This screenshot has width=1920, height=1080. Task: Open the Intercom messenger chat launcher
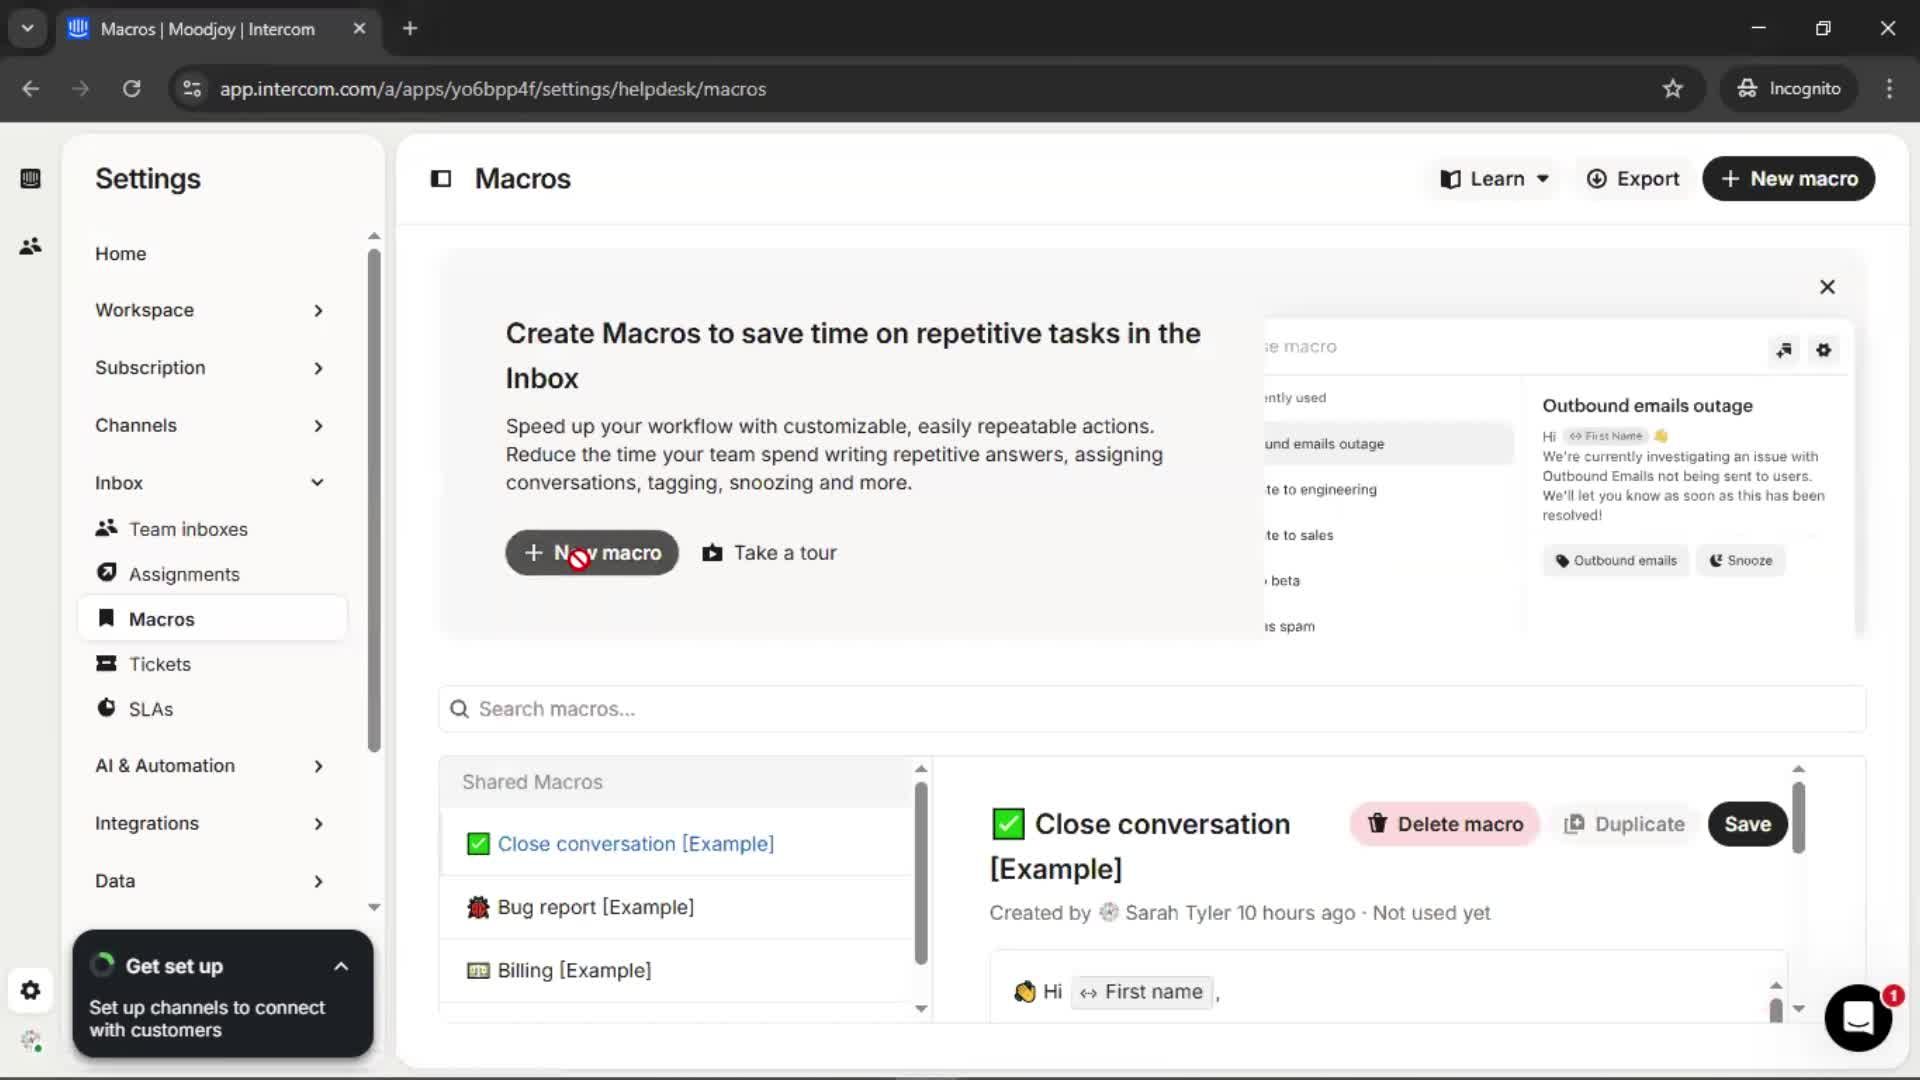point(1858,1018)
